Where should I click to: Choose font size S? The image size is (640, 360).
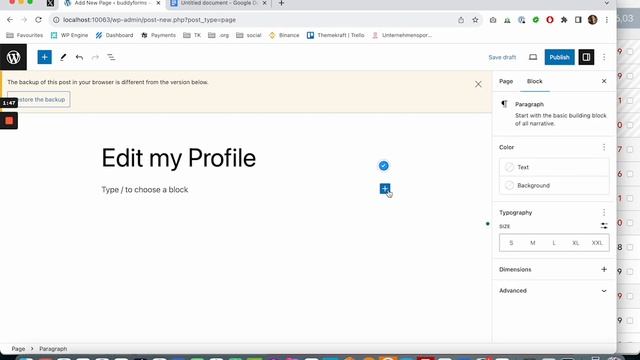pyautogui.click(x=511, y=243)
